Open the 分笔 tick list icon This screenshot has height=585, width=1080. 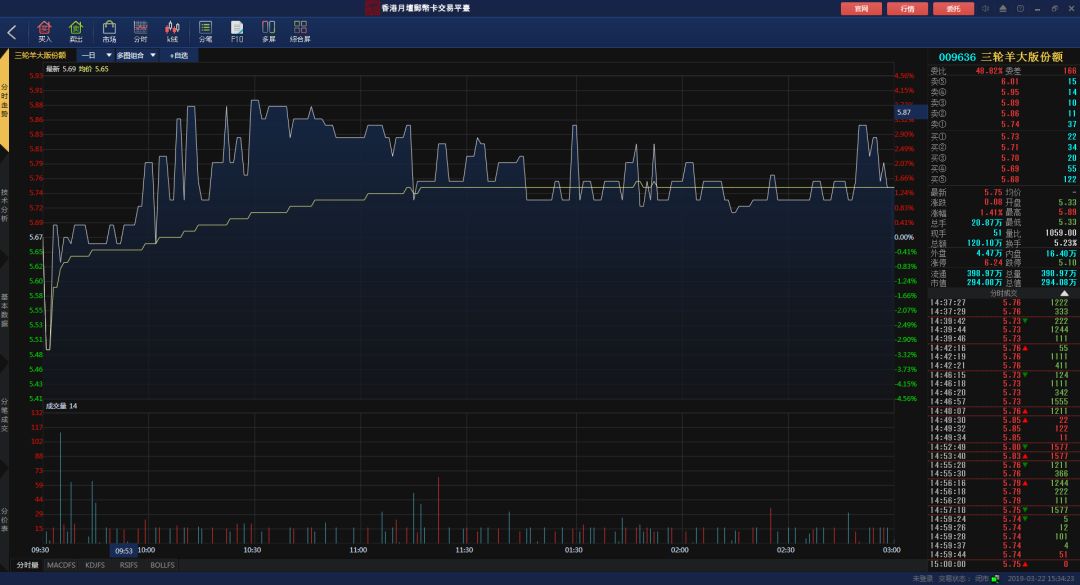pos(205,31)
